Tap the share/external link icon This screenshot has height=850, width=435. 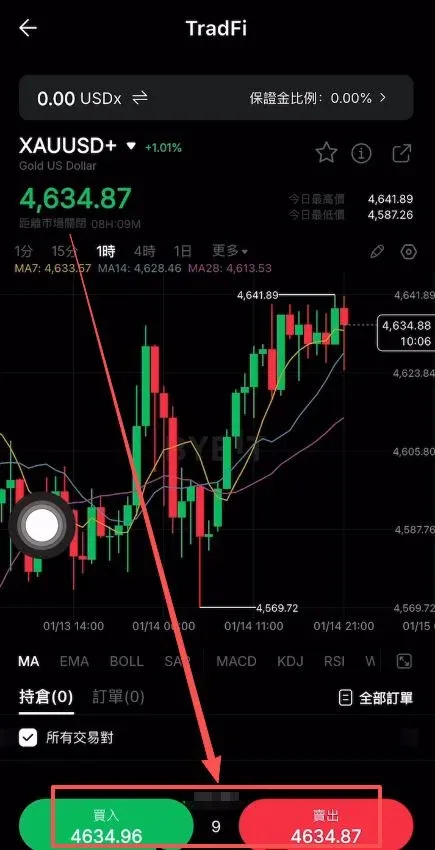coord(401,153)
